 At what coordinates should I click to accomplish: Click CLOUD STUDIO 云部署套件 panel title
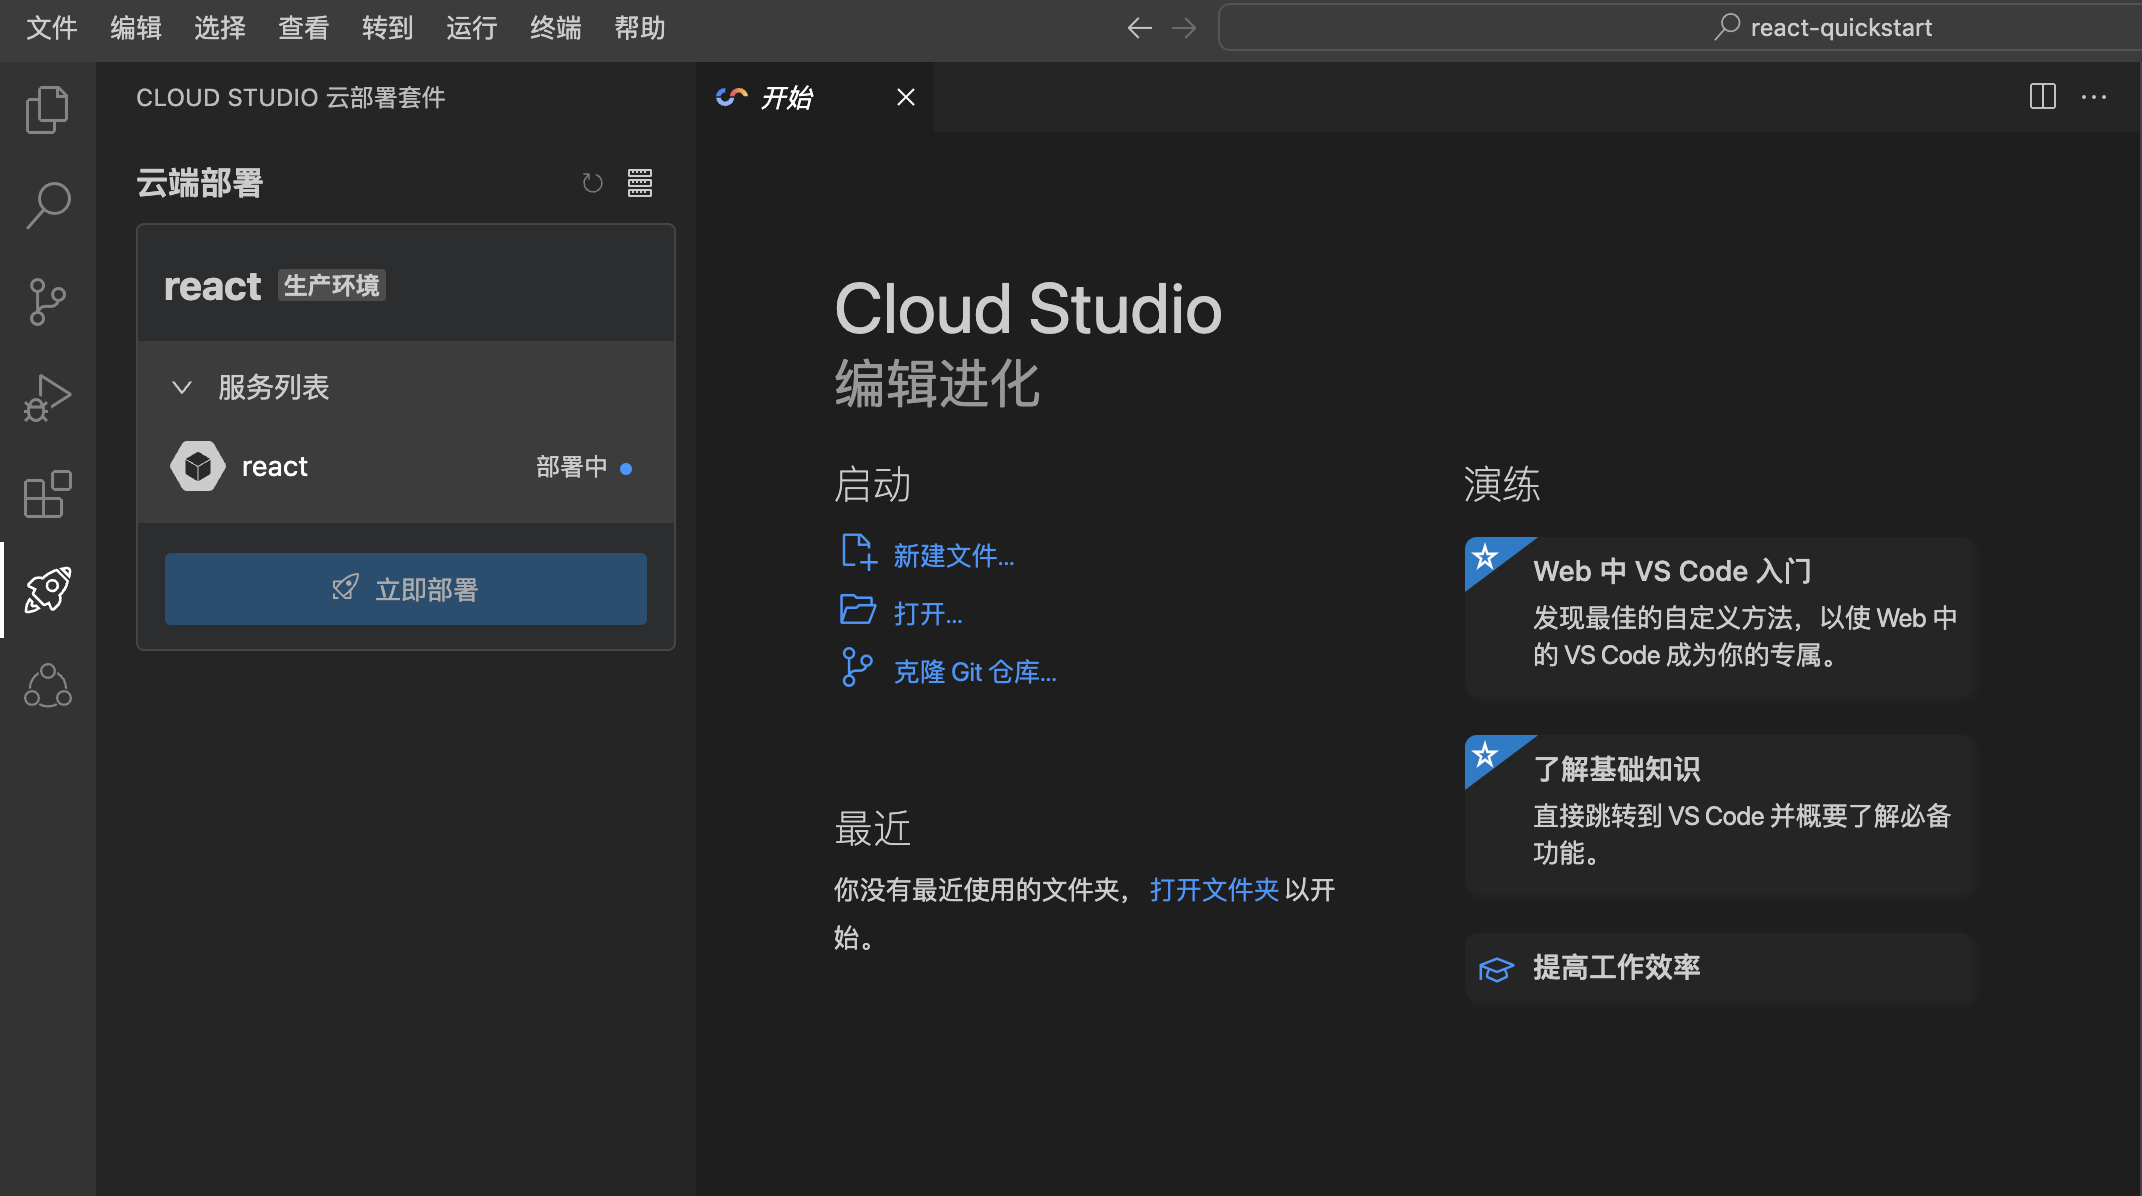point(291,98)
